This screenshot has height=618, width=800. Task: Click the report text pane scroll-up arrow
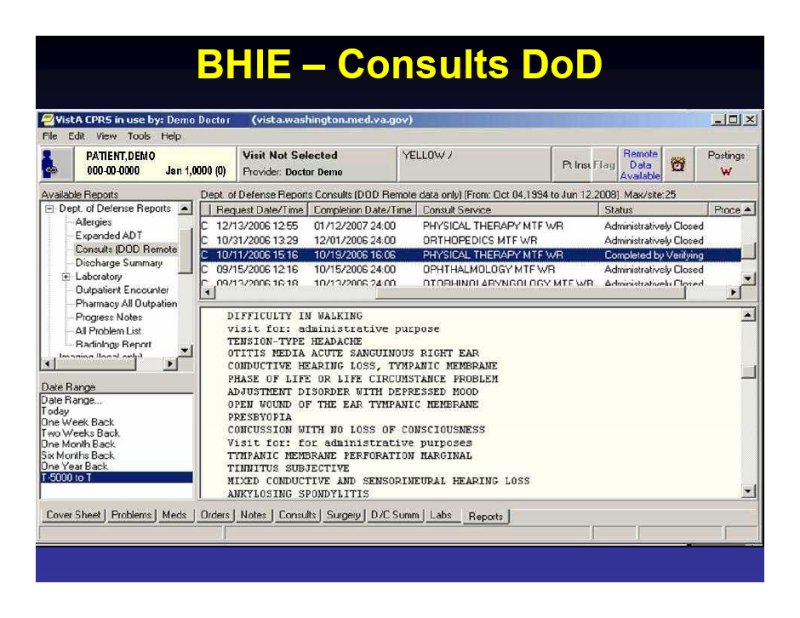(747, 315)
